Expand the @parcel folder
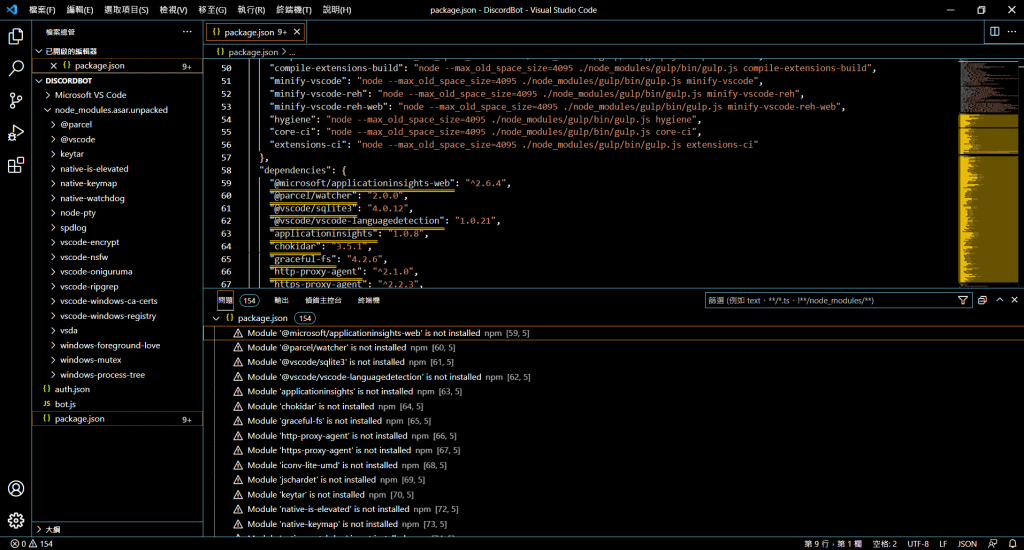 pos(53,124)
